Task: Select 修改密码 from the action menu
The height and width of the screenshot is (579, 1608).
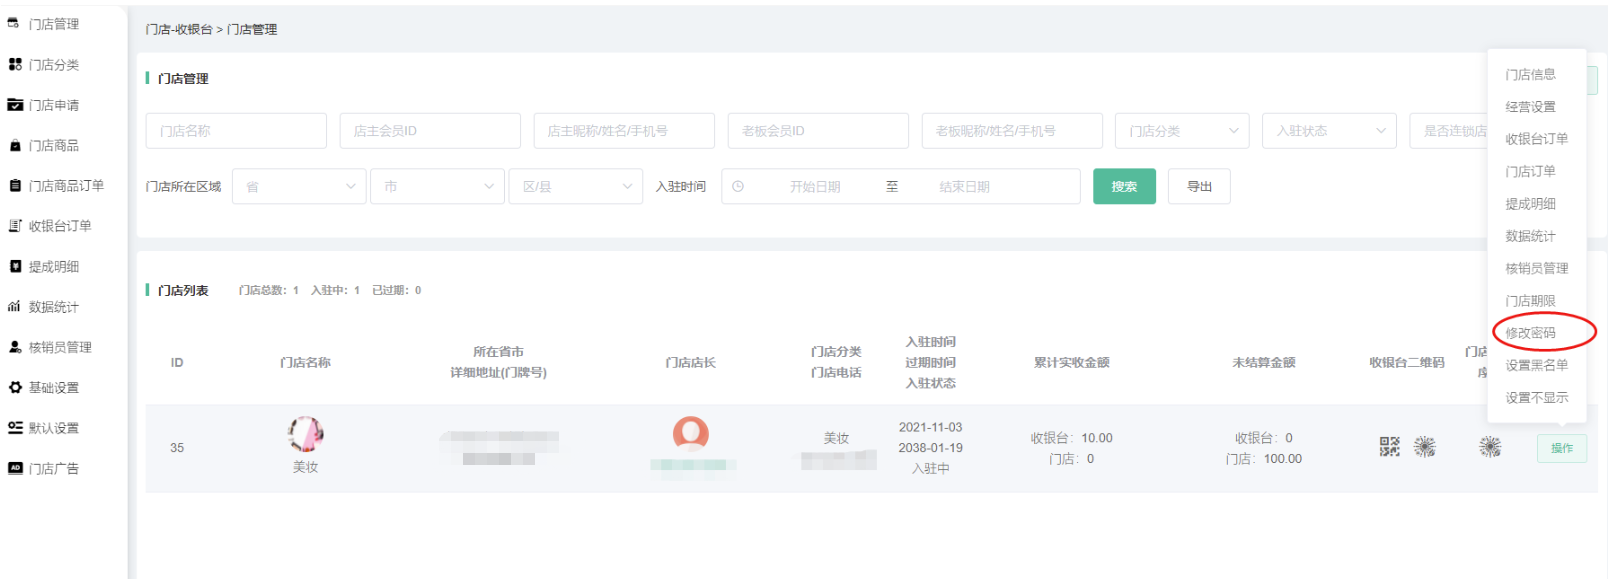Action: pyautogui.click(x=1530, y=333)
